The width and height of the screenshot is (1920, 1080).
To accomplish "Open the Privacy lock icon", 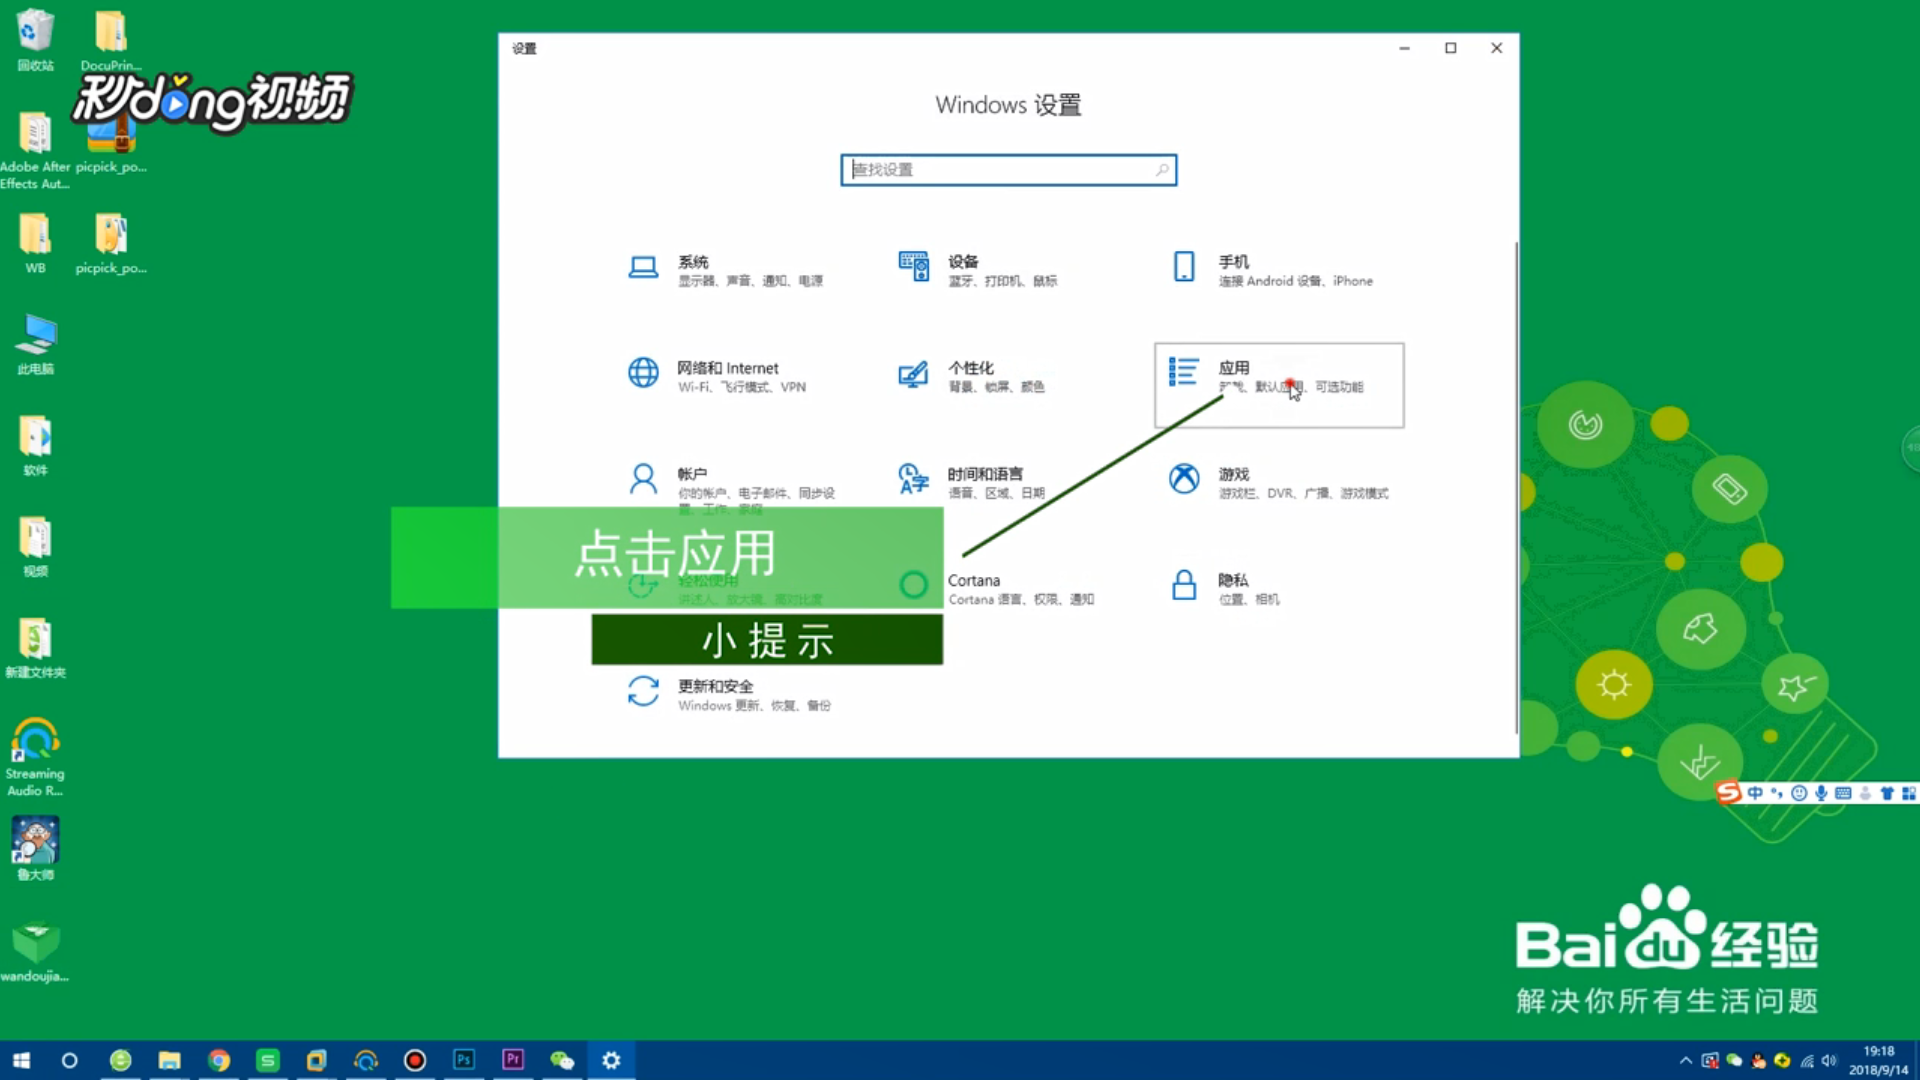I will pyautogui.click(x=1184, y=585).
